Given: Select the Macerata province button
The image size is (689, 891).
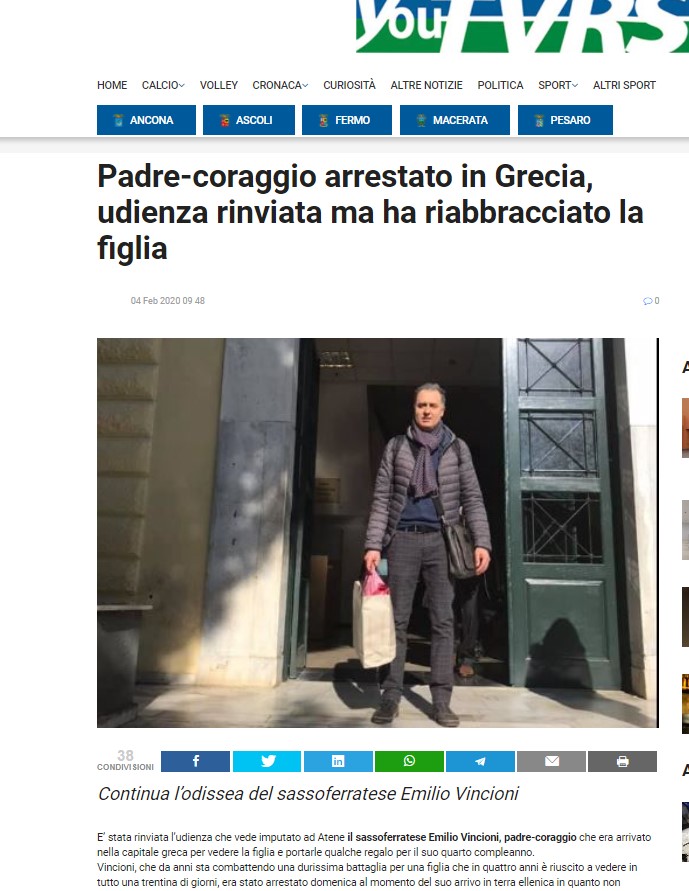Looking at the screenshot, I should (454, 120).
